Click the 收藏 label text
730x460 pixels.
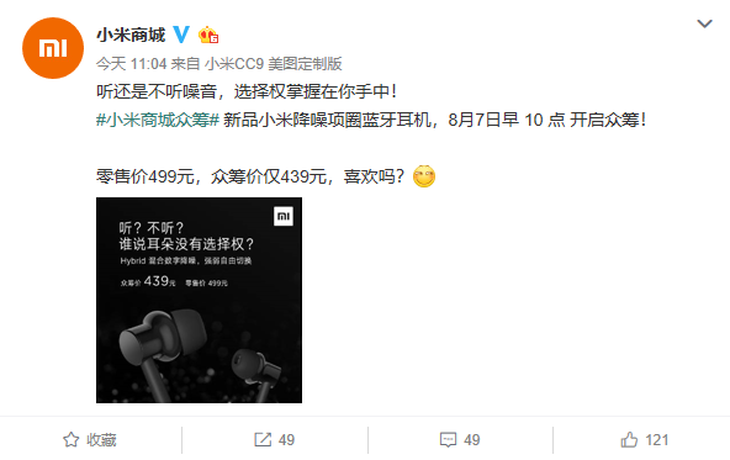point(101,440)
